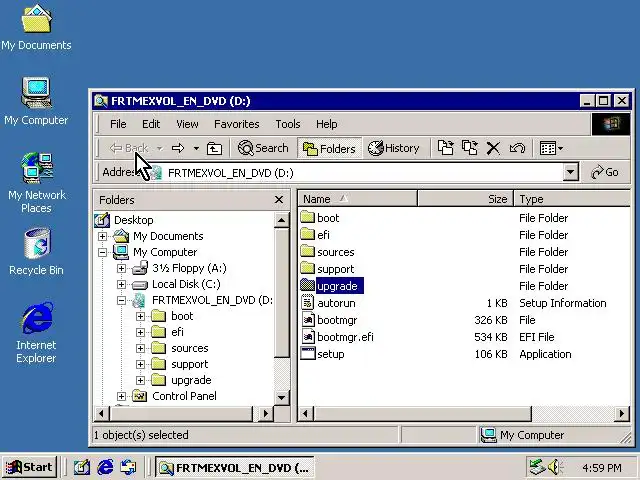
Task: Collapse the FRTMEXVOL_EN_DVD (D:) node
Action: click(x=121, y=300)
